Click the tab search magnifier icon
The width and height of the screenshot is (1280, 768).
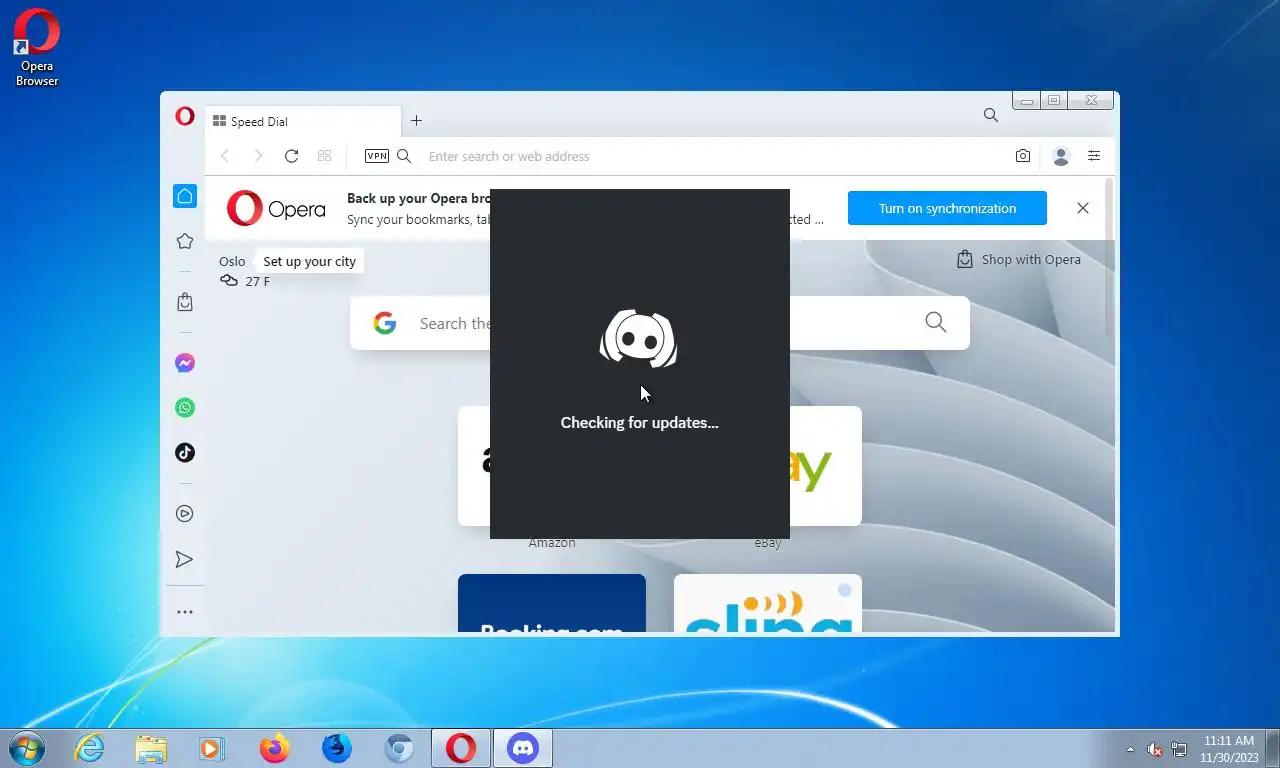[990, 115]
